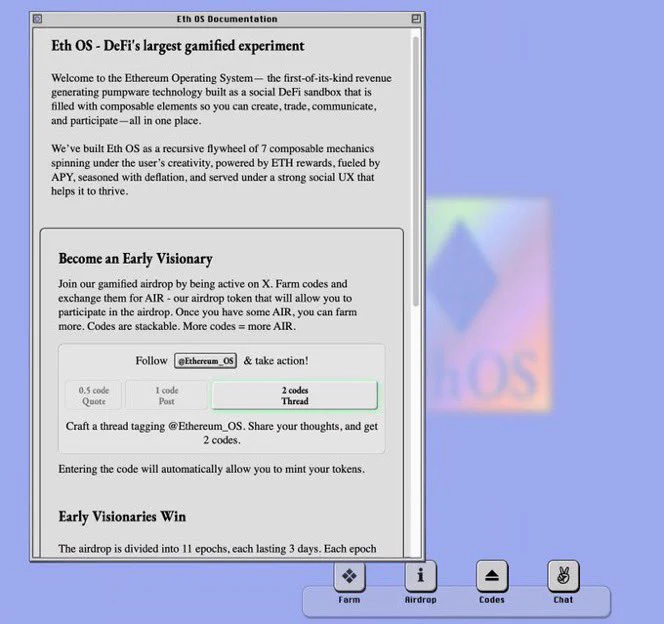Open the Farm dock icon
This screenshot has height=624, width=664.
click(349, 576)
